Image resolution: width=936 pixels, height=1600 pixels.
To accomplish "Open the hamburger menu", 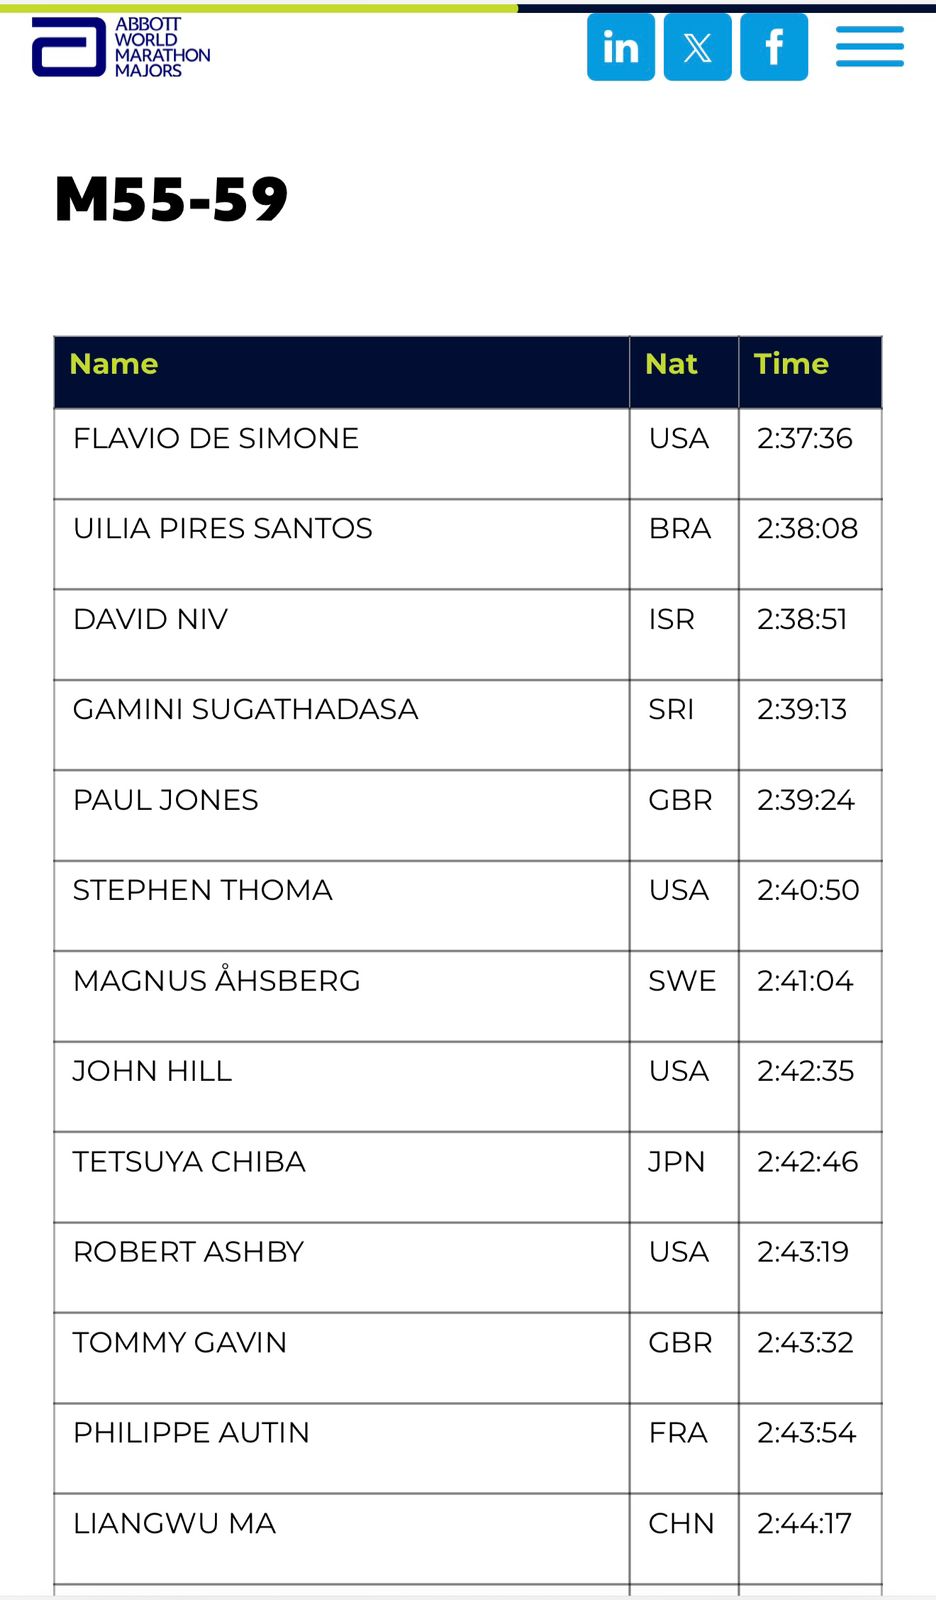I will click(869, 47).
